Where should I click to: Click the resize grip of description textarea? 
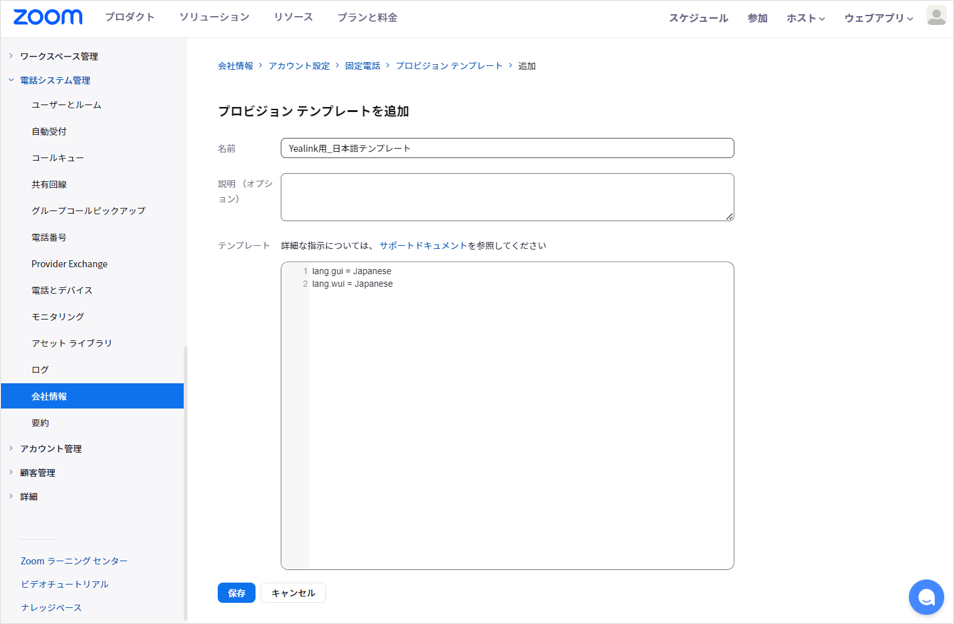(729, 216)
